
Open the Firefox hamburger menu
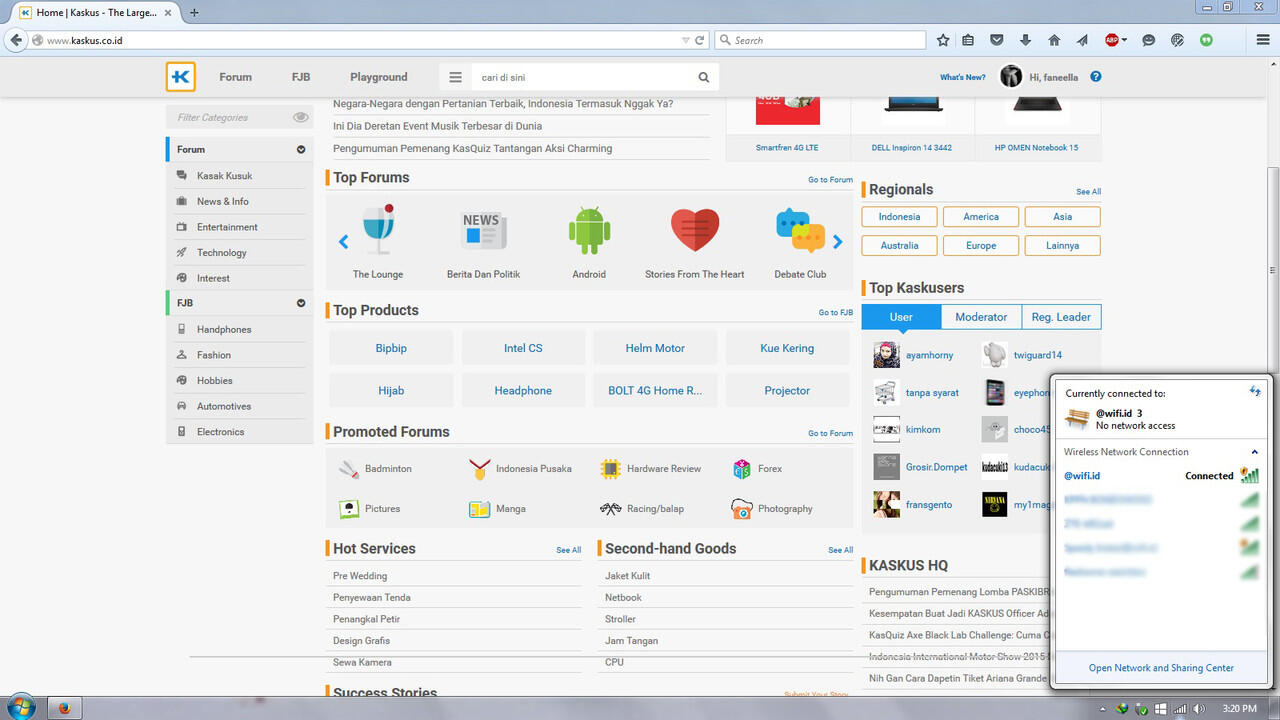1263,40
